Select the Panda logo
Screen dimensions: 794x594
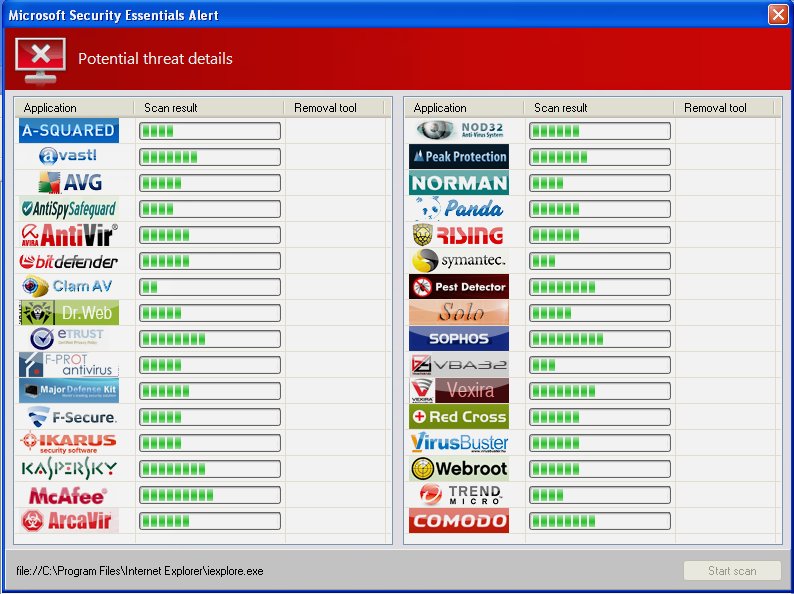pos(459,208)
